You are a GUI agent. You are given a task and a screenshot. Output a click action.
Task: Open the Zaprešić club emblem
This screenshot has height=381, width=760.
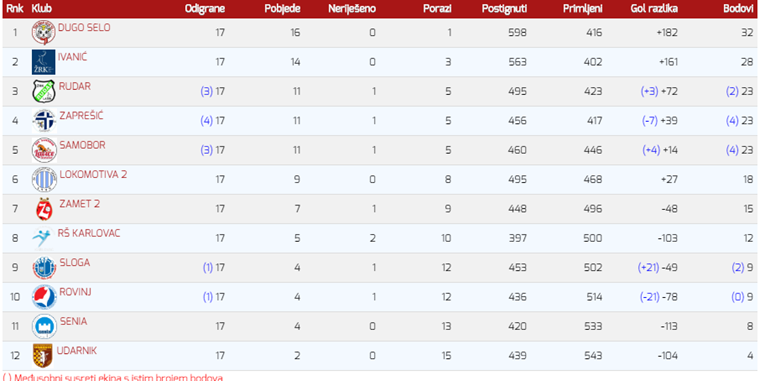[x=44, y=121]
